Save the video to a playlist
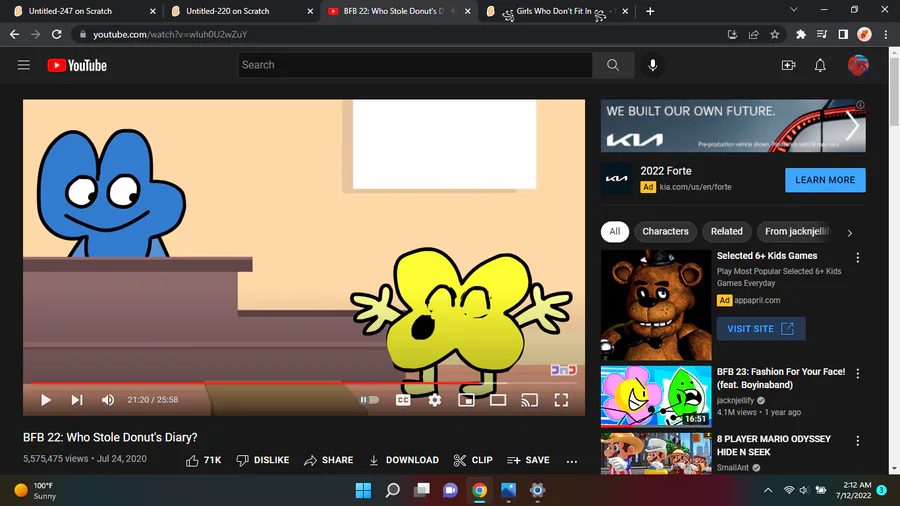The image size is (900, 506). (529, 460)
